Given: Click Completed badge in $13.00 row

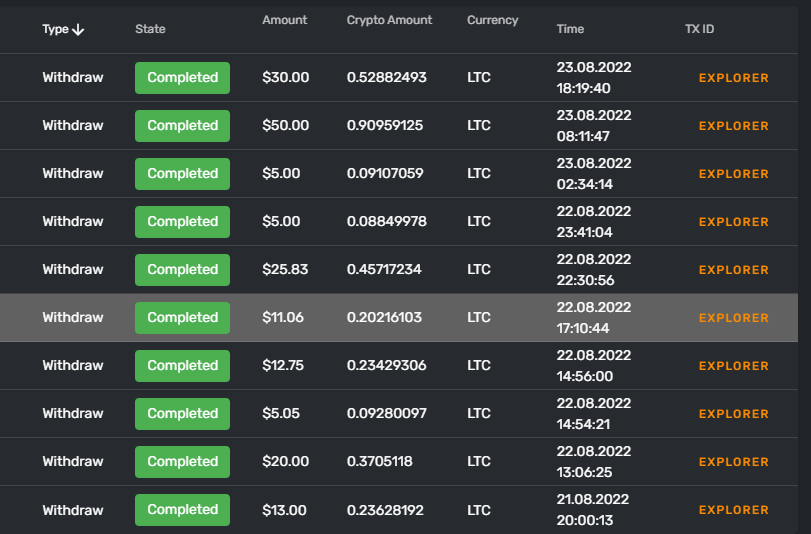Looking at the screenshot, I should pos(183,510).
